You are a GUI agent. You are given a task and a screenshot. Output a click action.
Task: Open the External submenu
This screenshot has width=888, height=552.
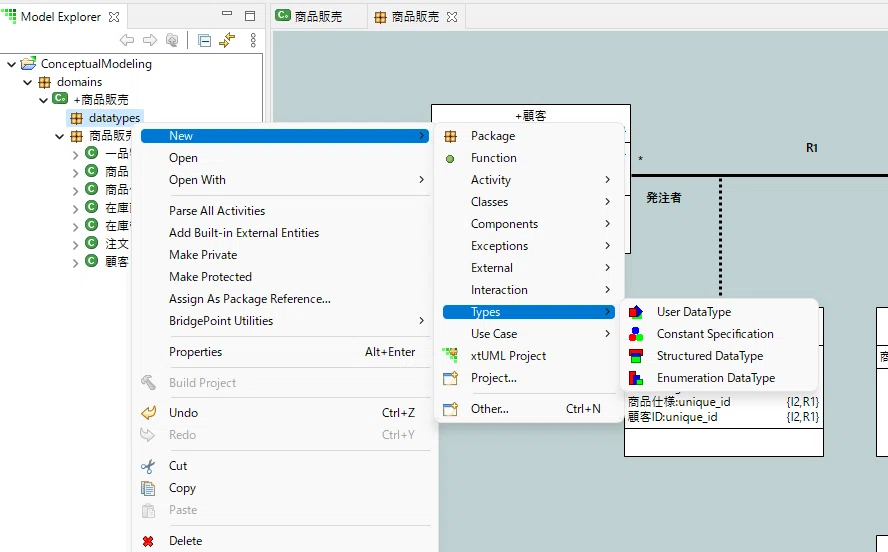528,268
